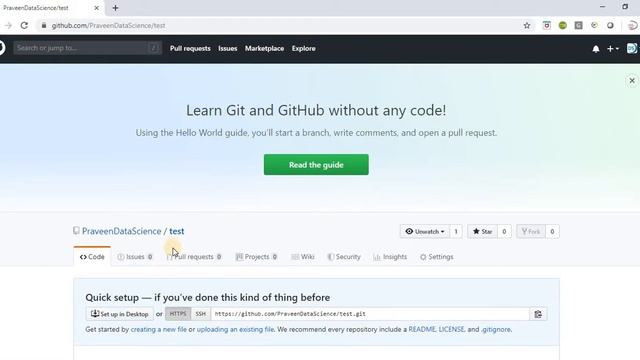Viewport: 640px width, 360px height.
Task: Open the plus create-new dropdown
Action: [612, 49]
